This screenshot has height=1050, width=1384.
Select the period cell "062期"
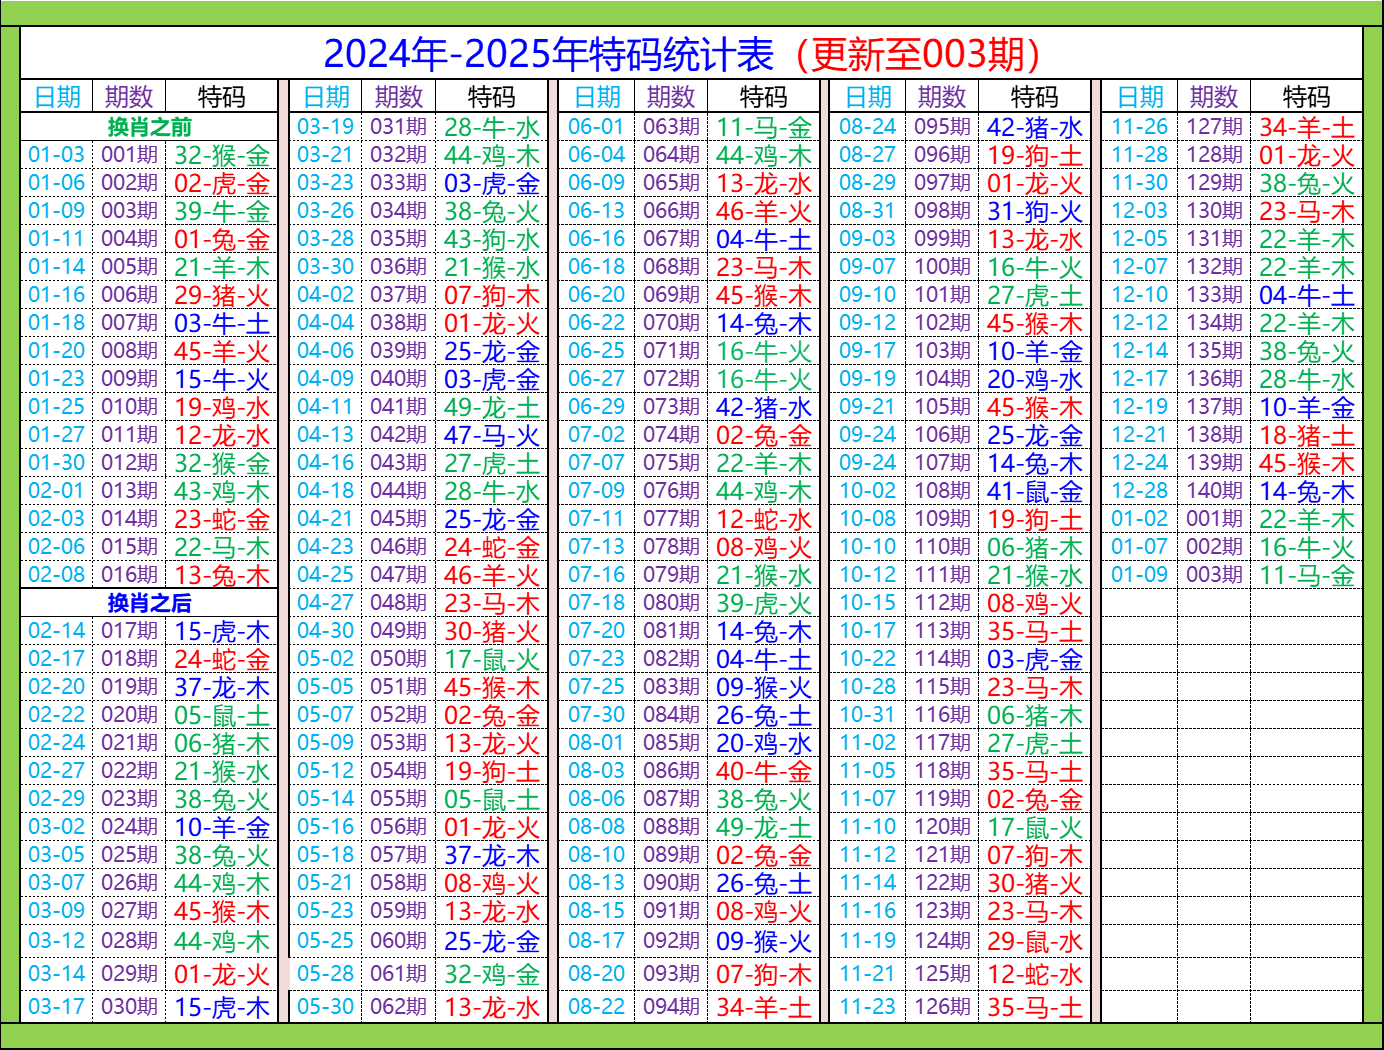399,1007
